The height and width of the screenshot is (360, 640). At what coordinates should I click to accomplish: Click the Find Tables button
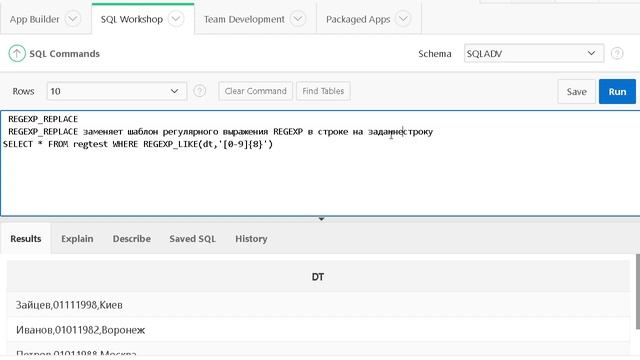323,91
